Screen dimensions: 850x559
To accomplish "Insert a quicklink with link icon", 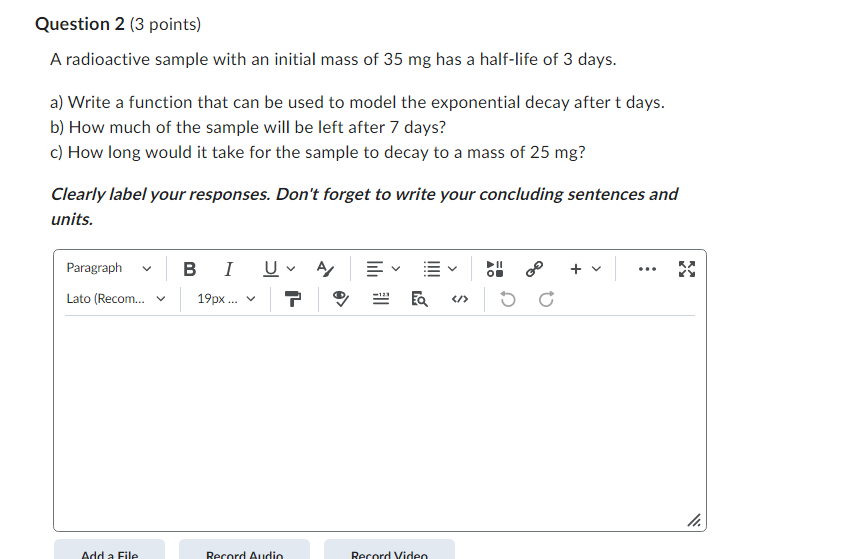I will (535, 269).
